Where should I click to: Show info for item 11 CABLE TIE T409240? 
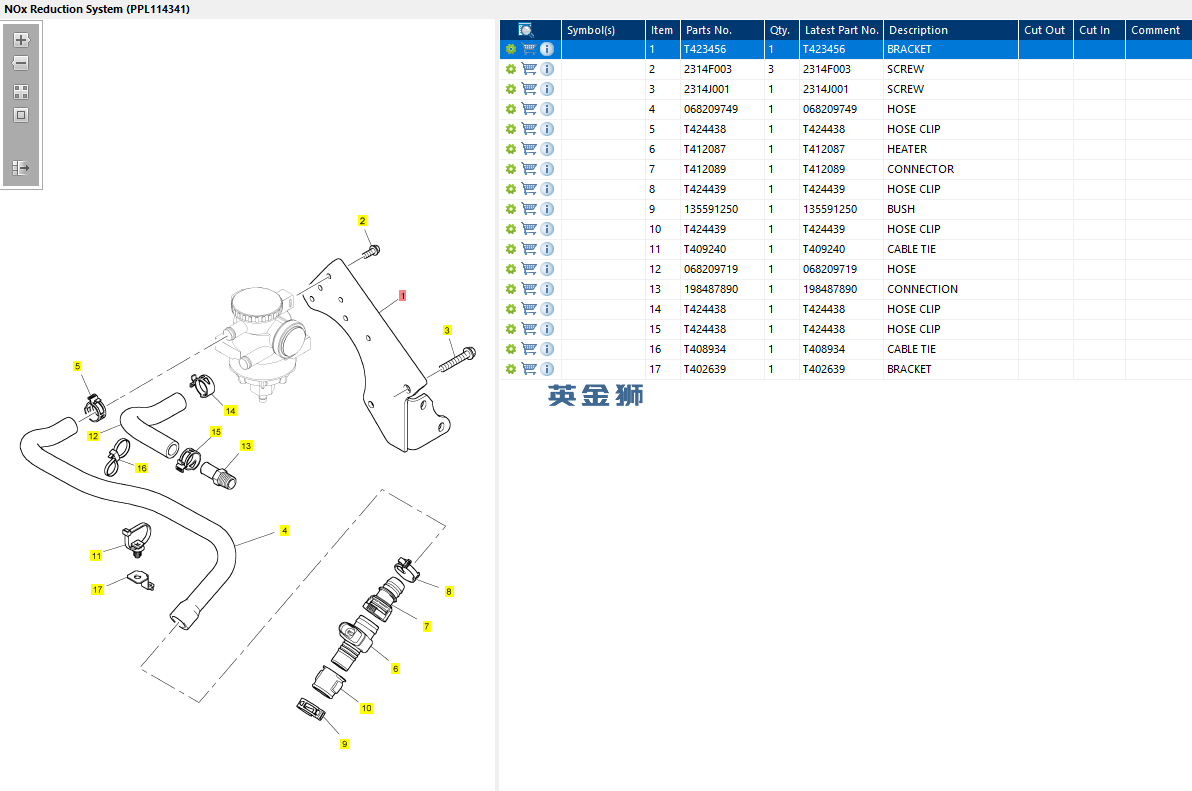(x=547, y=249)
